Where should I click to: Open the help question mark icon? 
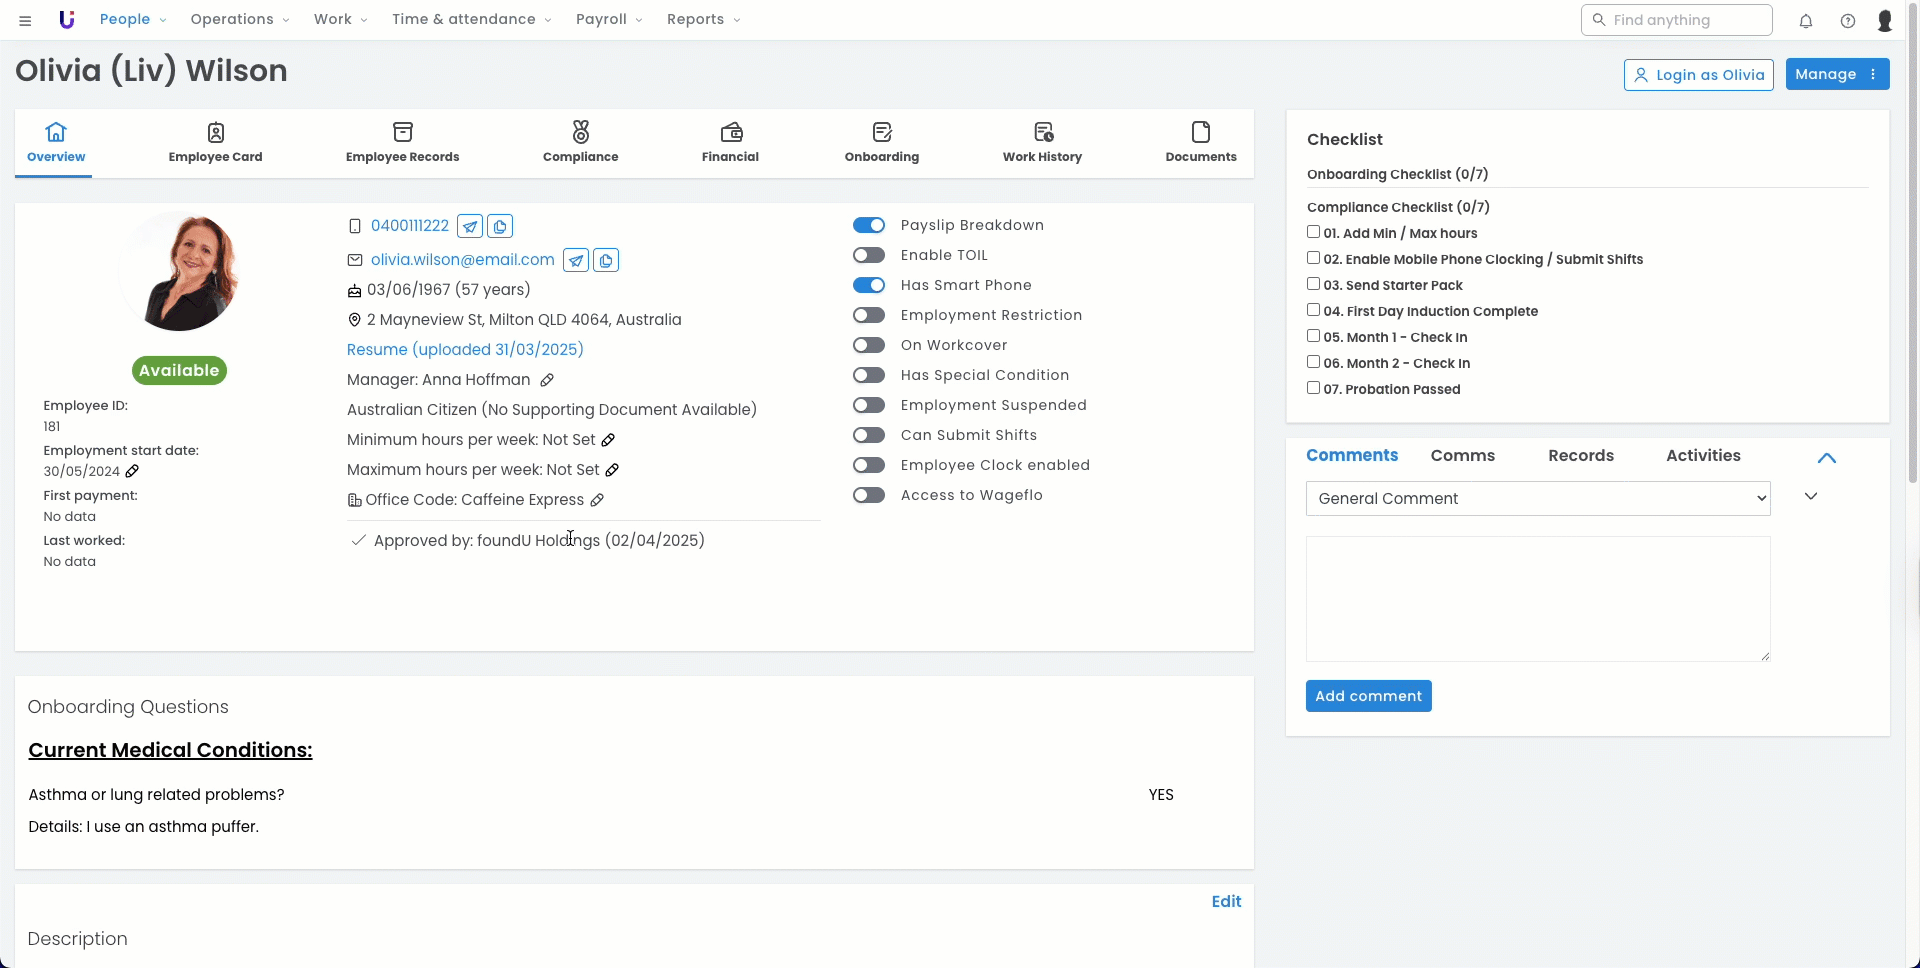click(x=1848, y=20)
